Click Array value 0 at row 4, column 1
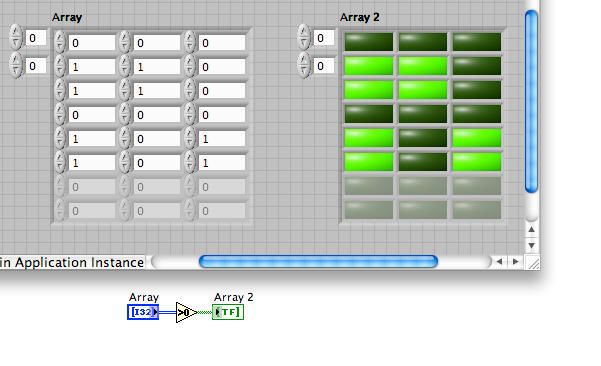601x366 pixels. click(x=92, y=115)
